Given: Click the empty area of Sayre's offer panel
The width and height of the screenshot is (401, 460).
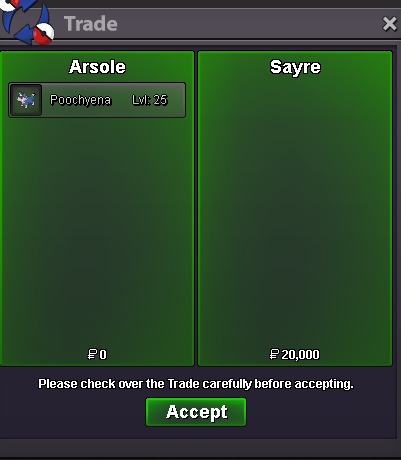Looking at the screenshot, I should tap(295, 213).
